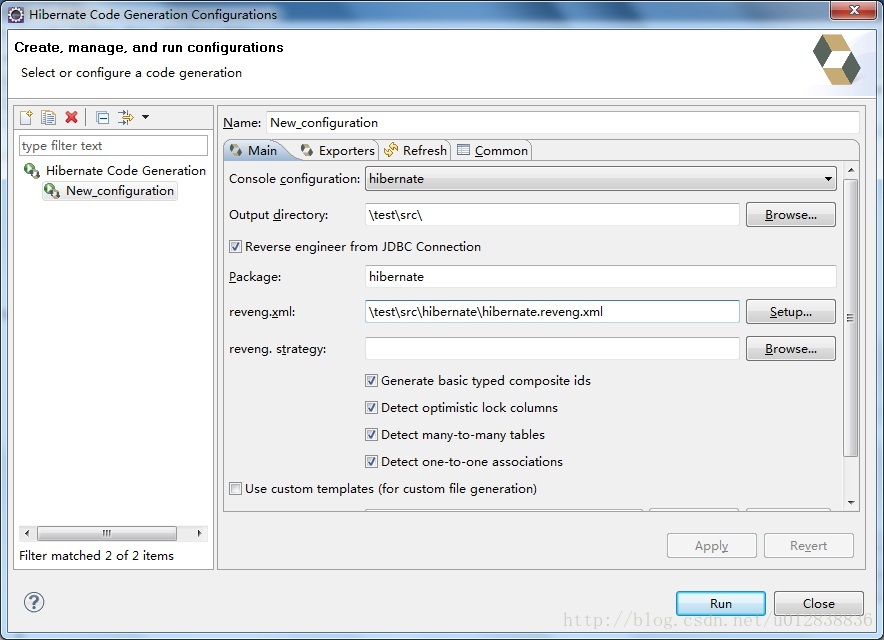Click the New_configuration item icon
Viewport: 884px width, 640px height.
[52, 191]
